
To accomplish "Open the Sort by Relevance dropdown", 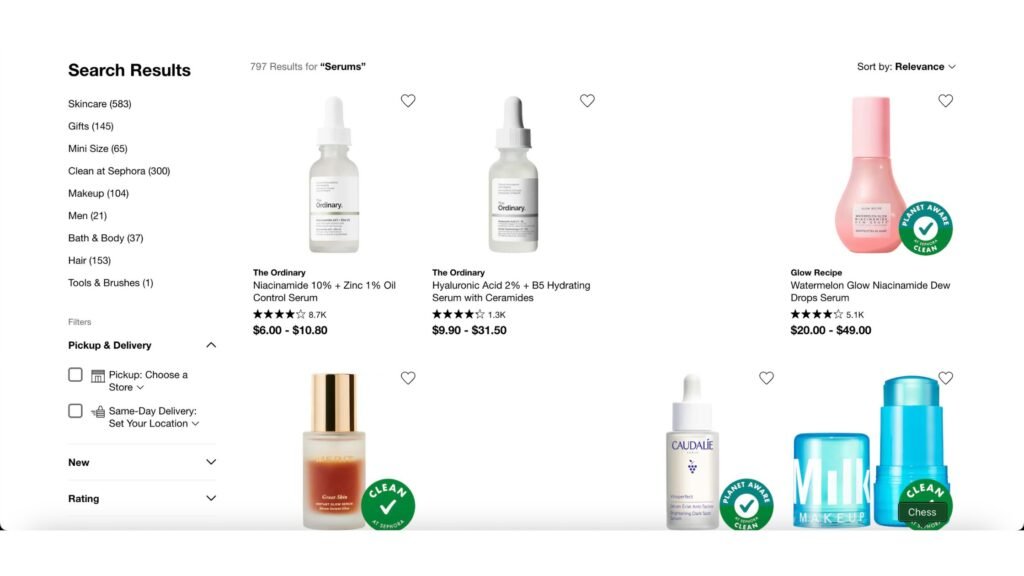I will coord(906,67).
